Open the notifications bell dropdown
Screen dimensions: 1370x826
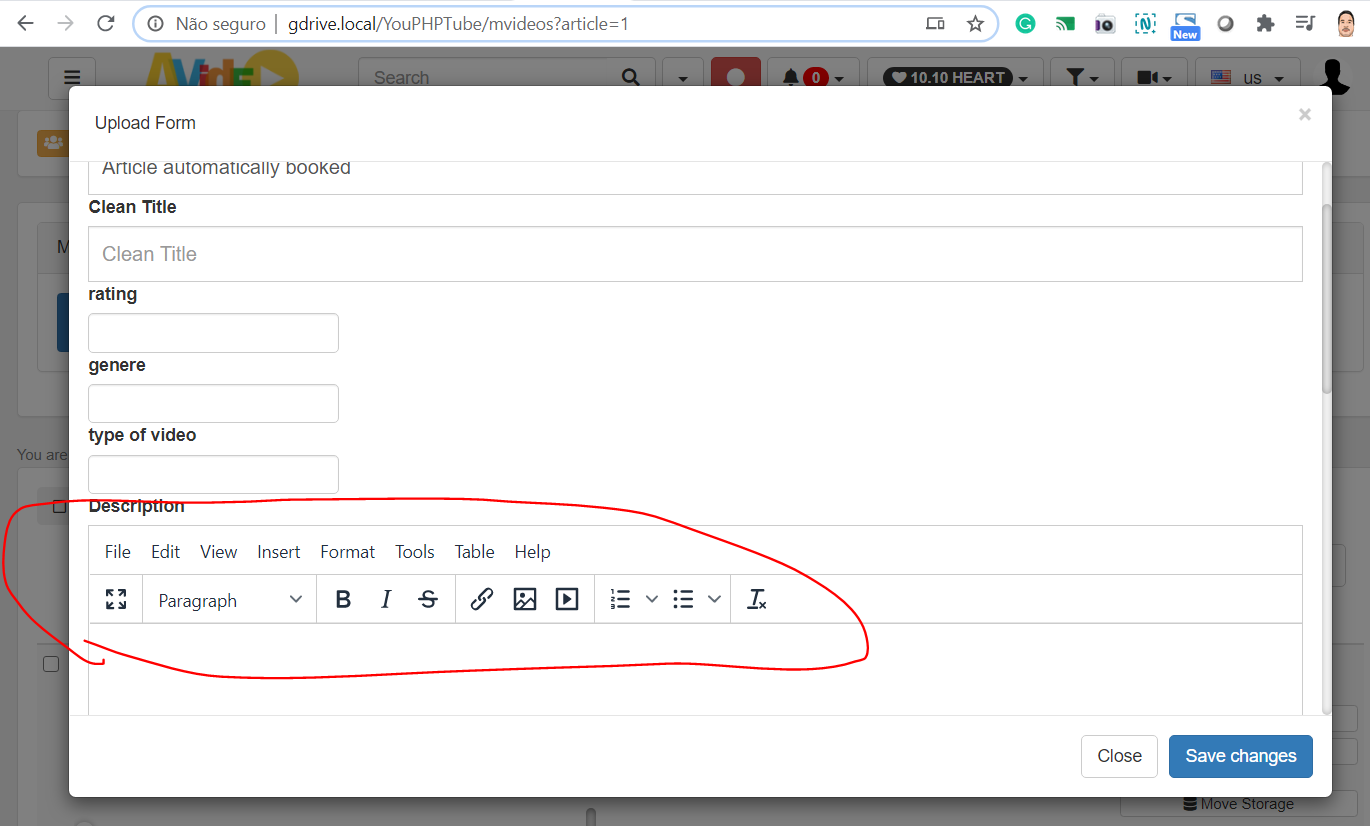point(812,77)
